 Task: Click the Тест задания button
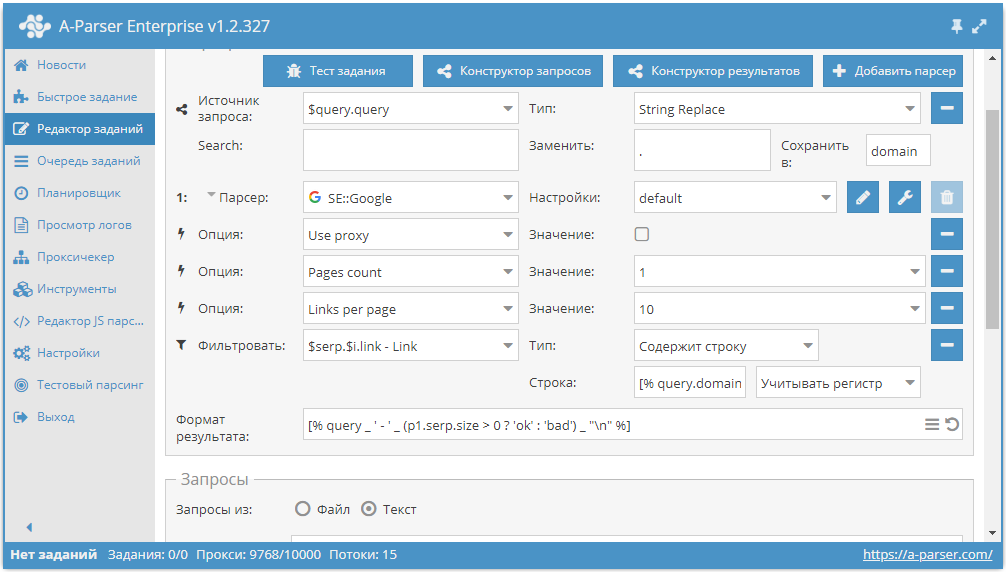pos(337,71)
